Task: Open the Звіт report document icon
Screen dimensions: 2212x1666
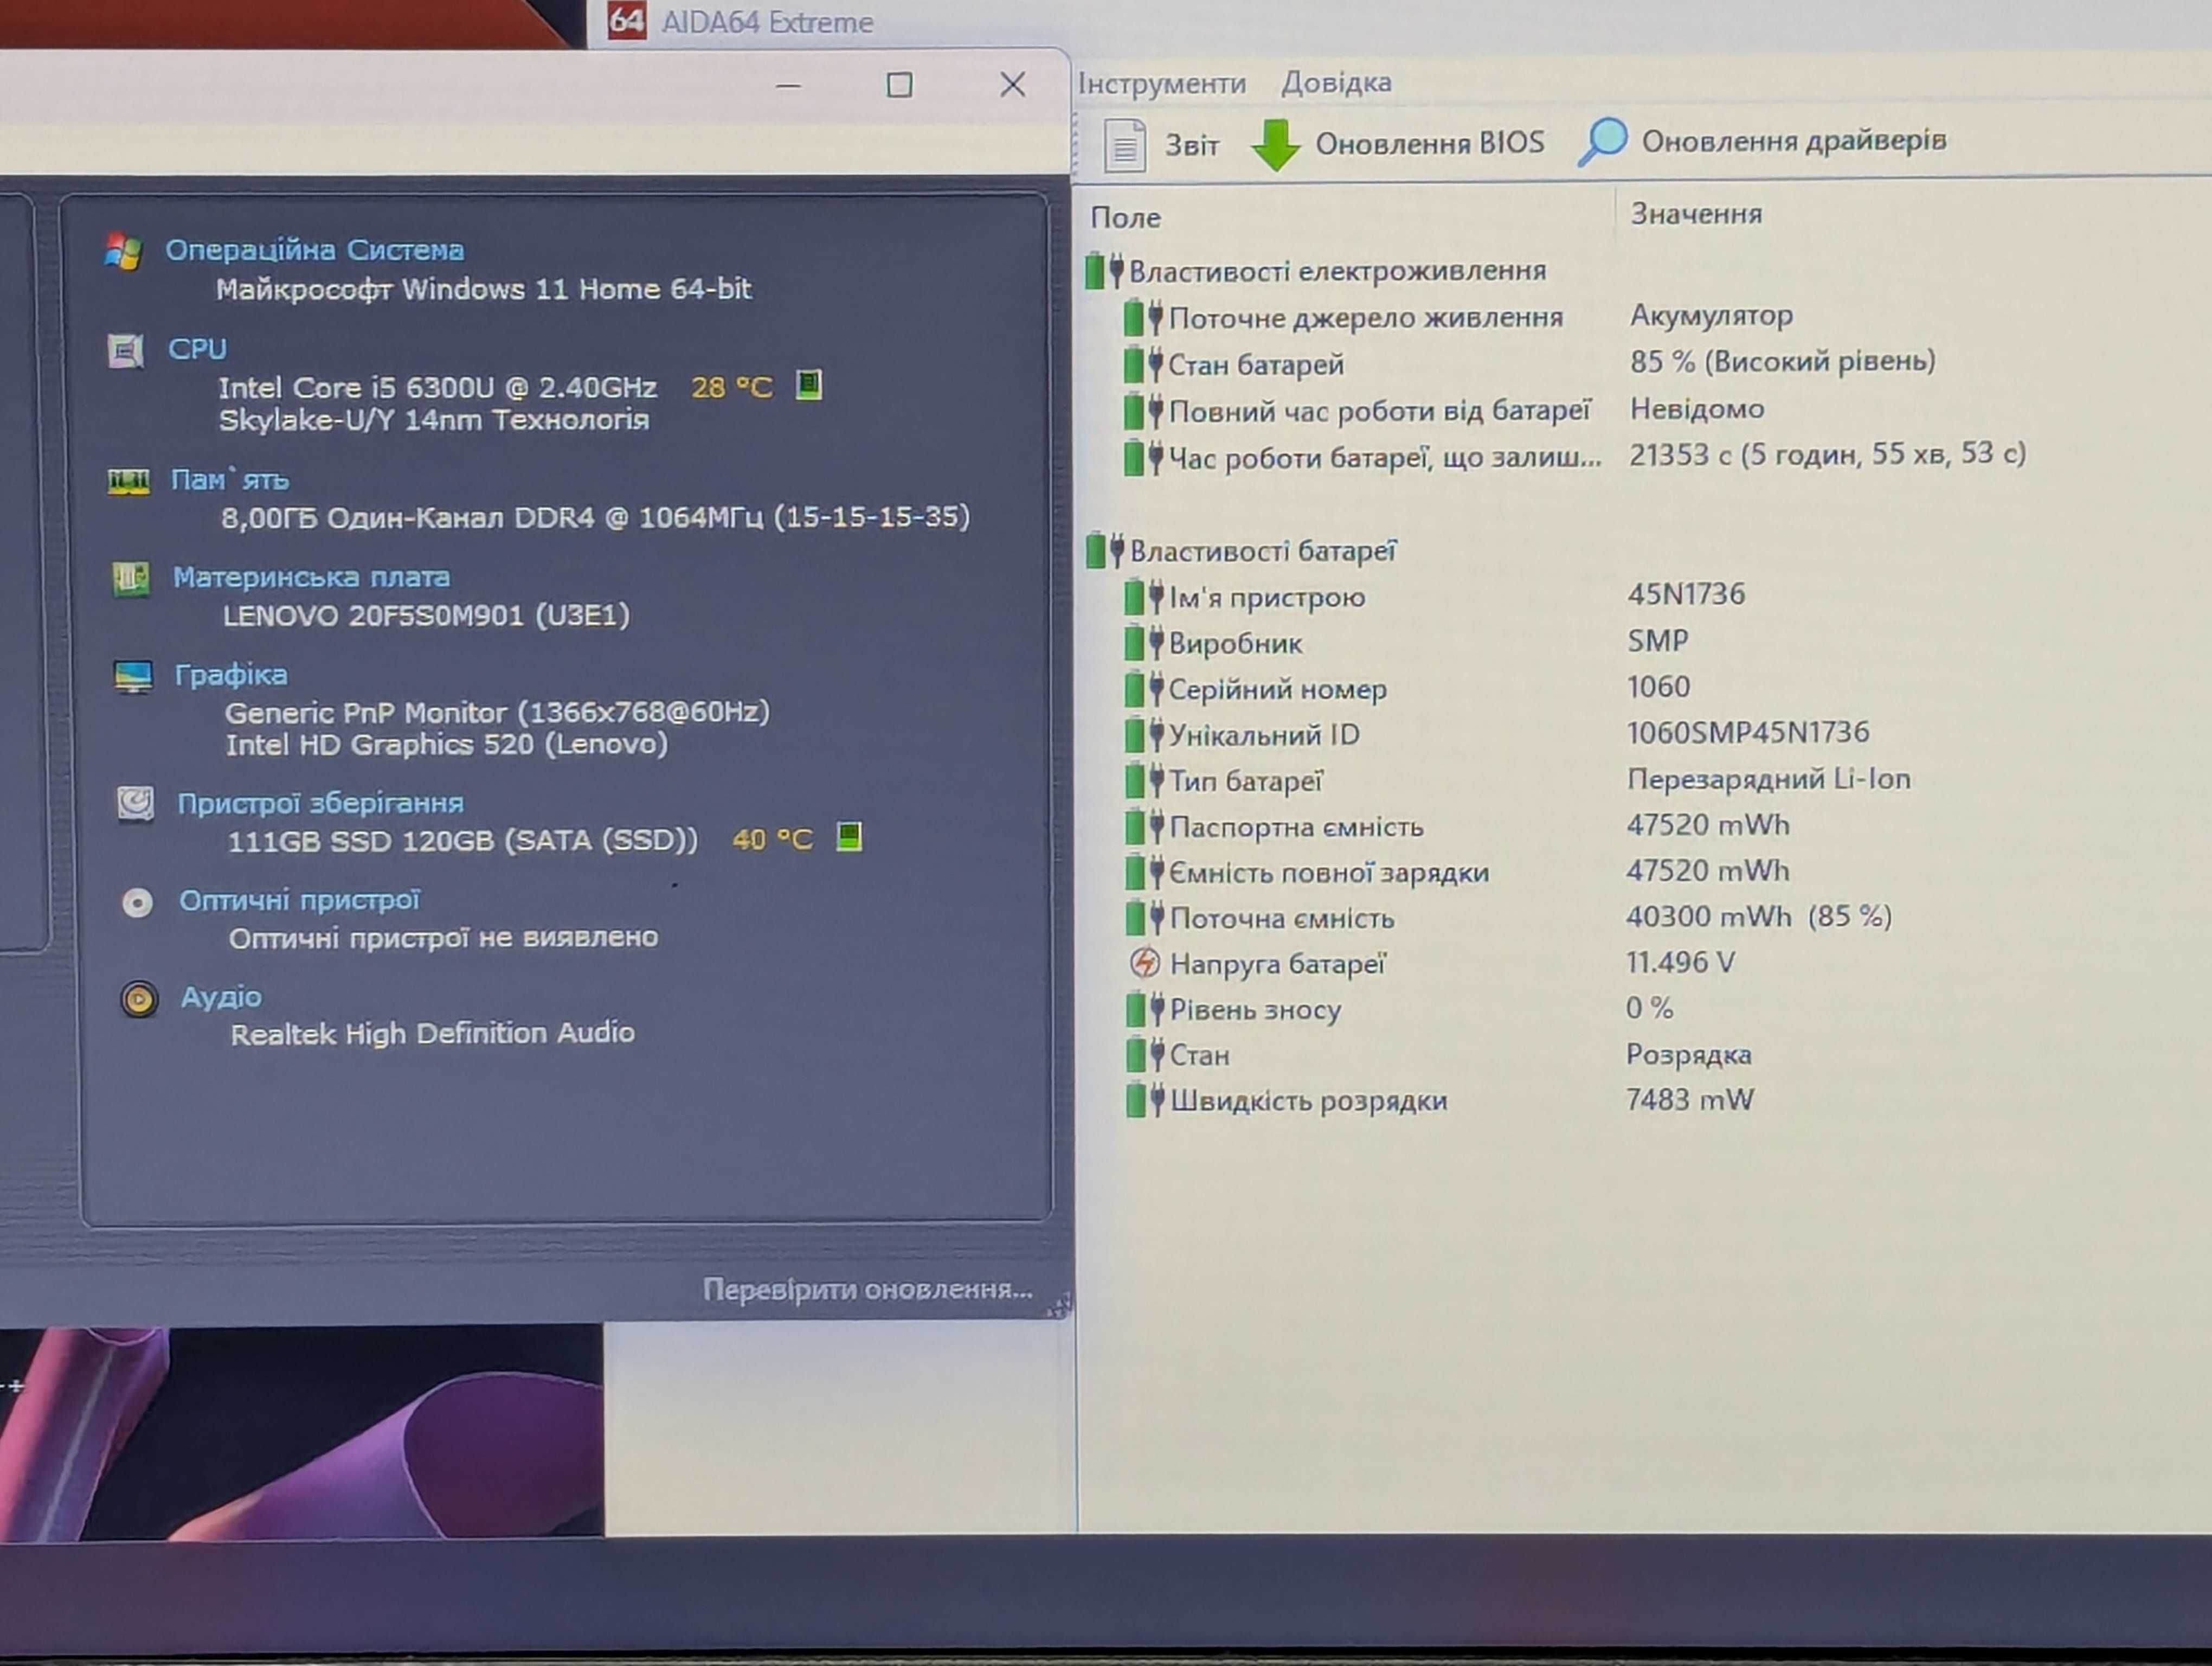Action: [1125, 145]
